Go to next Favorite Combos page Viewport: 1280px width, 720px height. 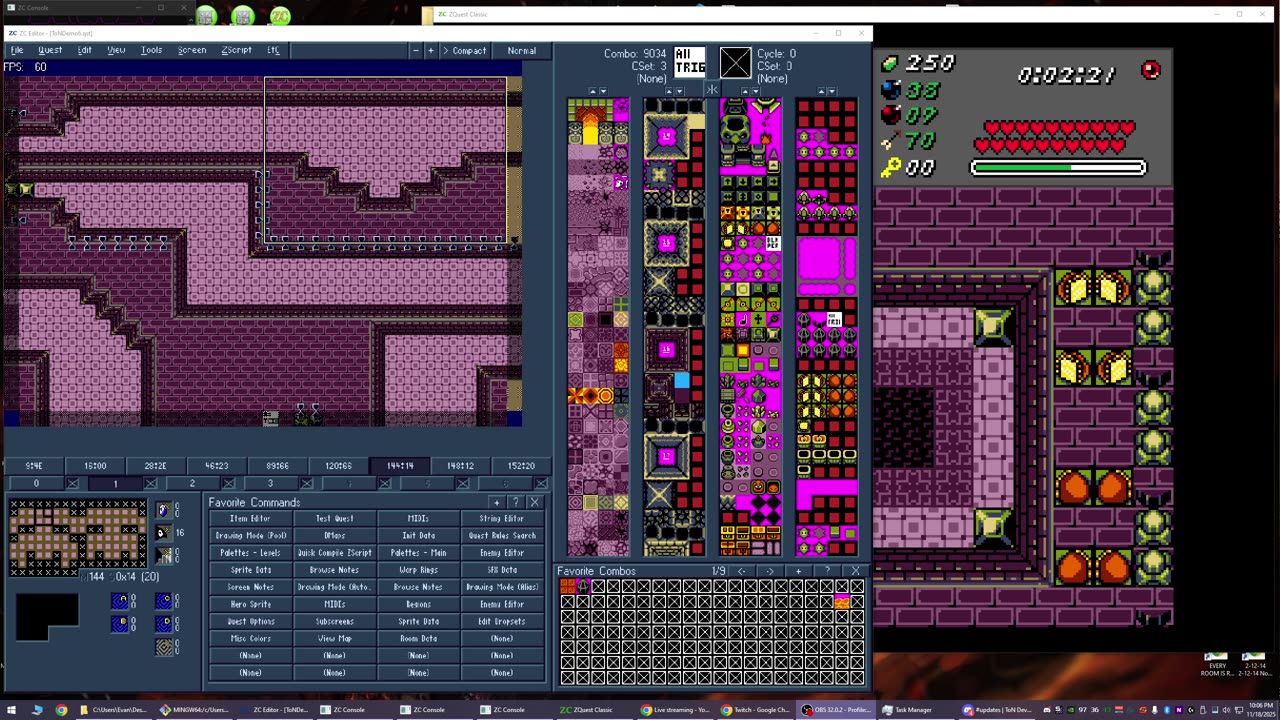770,571
